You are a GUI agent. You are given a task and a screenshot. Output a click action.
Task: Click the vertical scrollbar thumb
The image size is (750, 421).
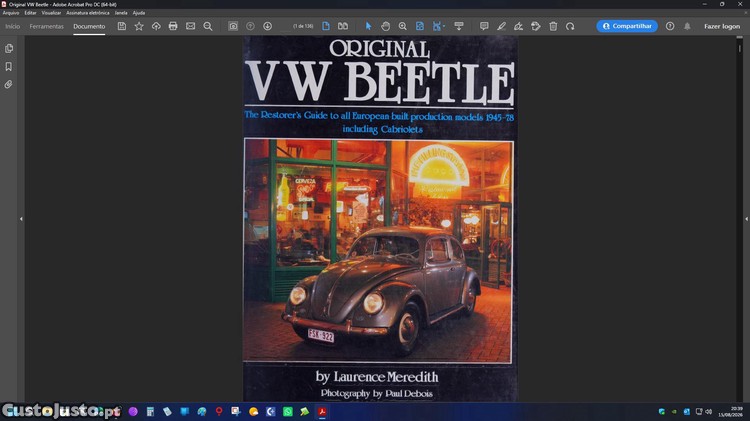click(x=739, y=48)
